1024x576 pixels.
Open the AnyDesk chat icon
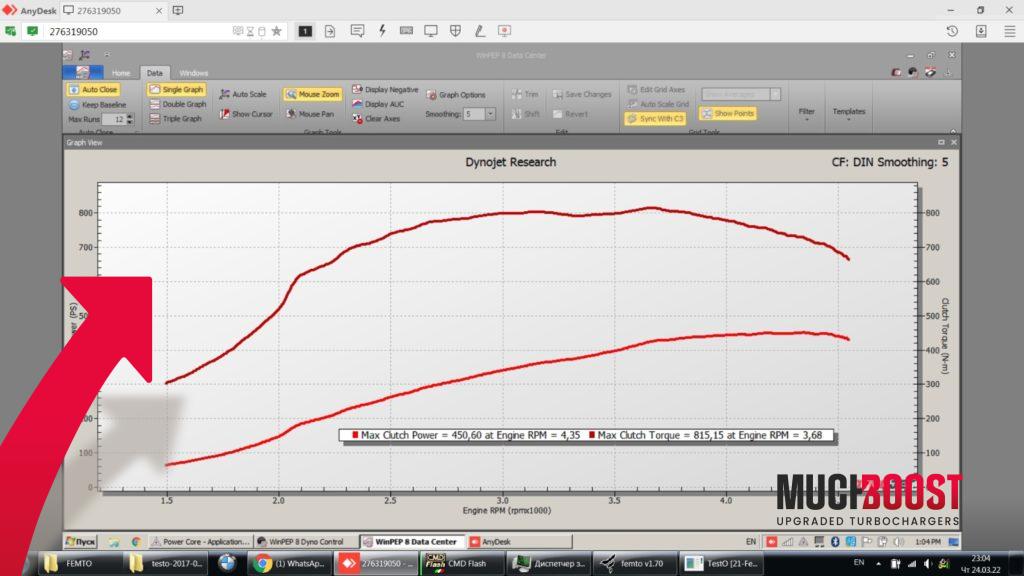click(357, 31)
